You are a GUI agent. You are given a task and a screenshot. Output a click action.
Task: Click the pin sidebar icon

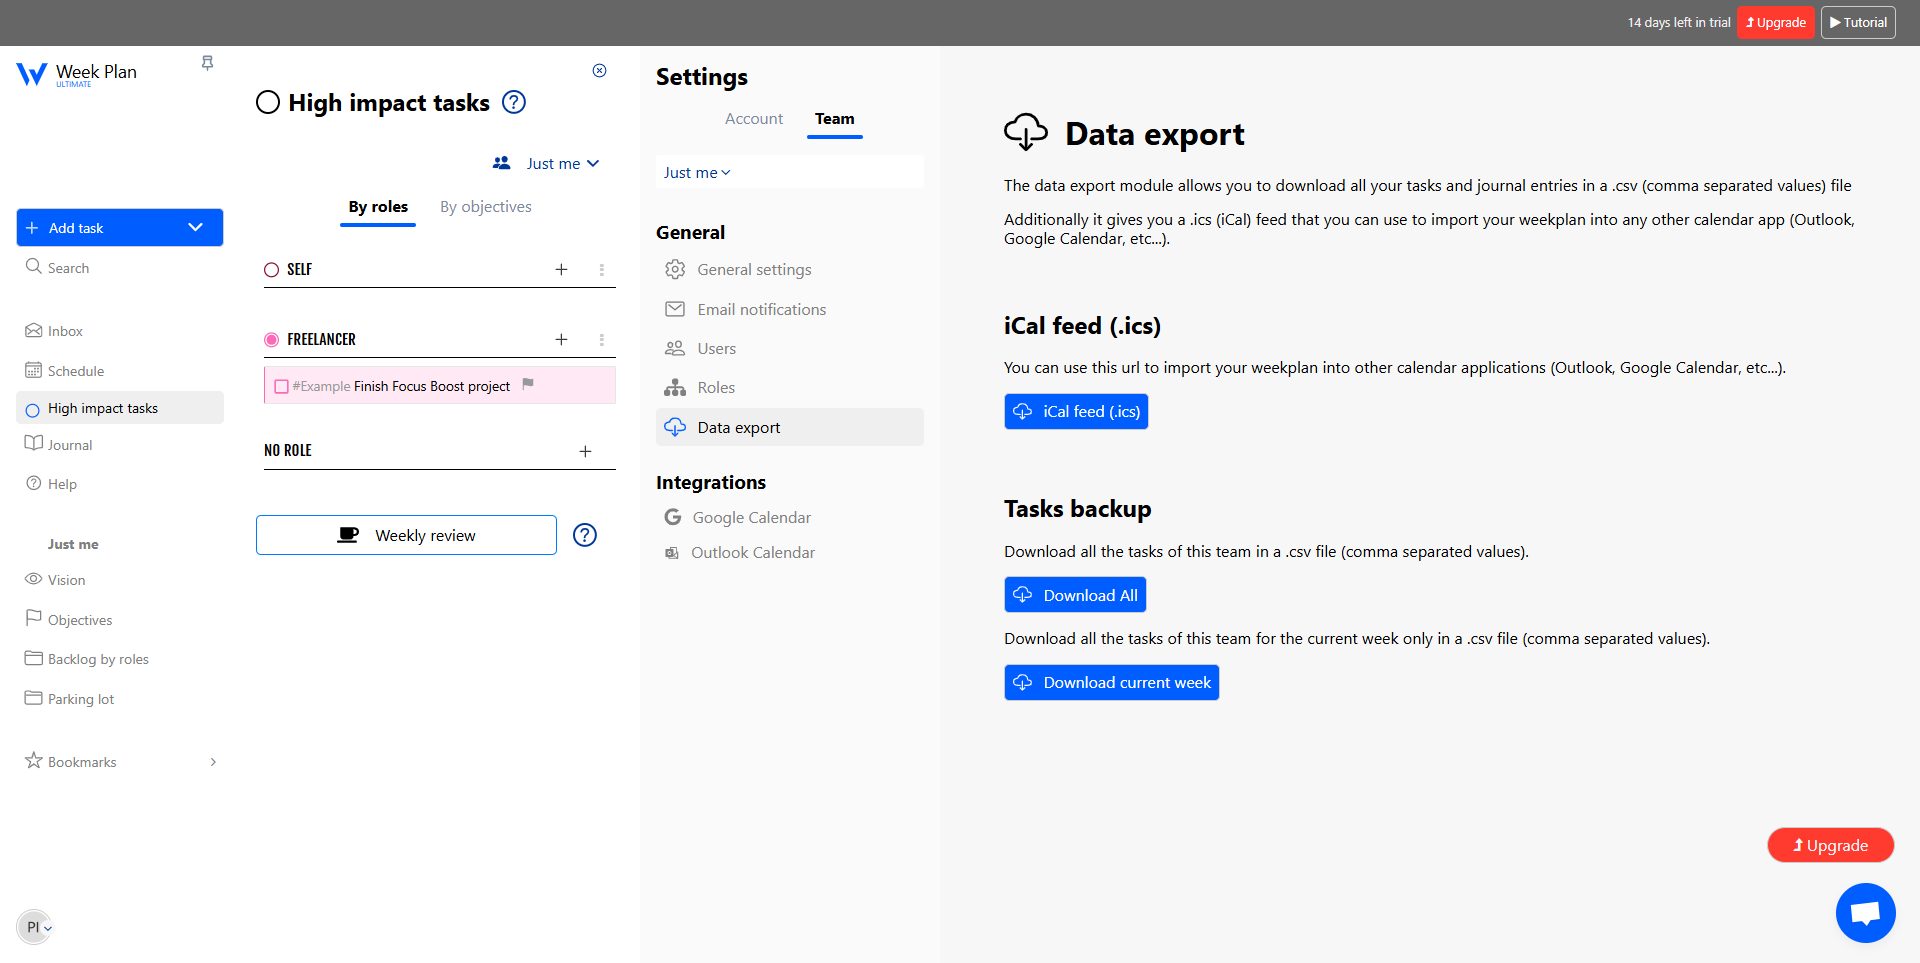point(207,63)
